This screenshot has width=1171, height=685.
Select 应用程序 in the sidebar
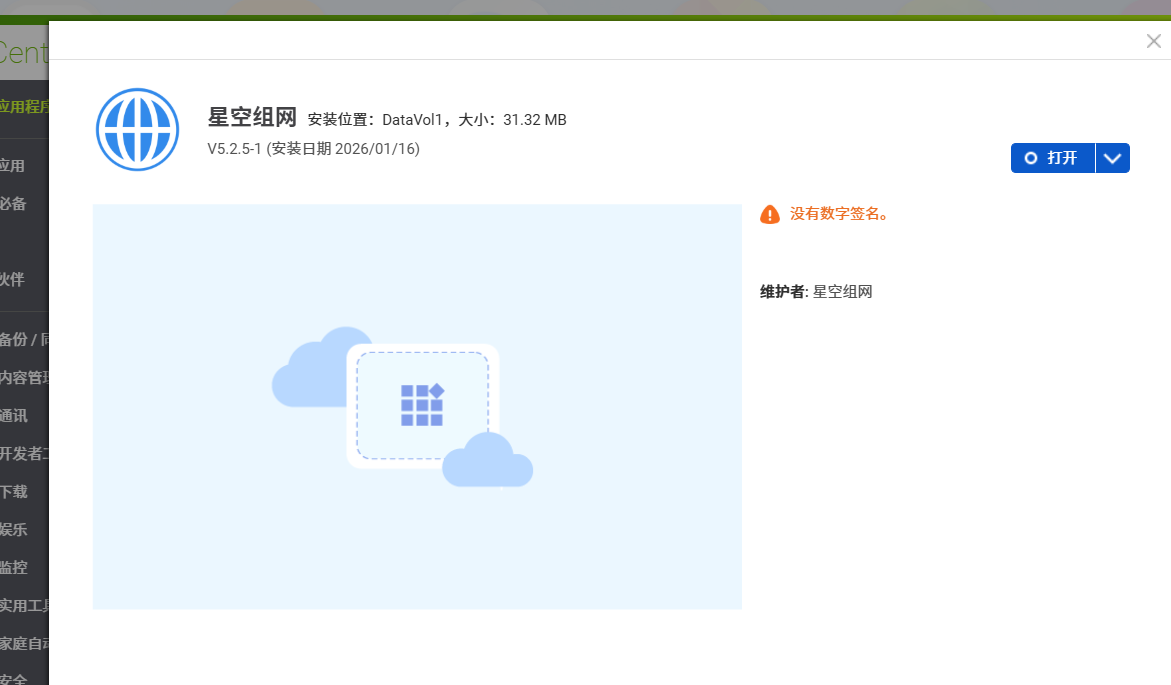tap(24, 106)
